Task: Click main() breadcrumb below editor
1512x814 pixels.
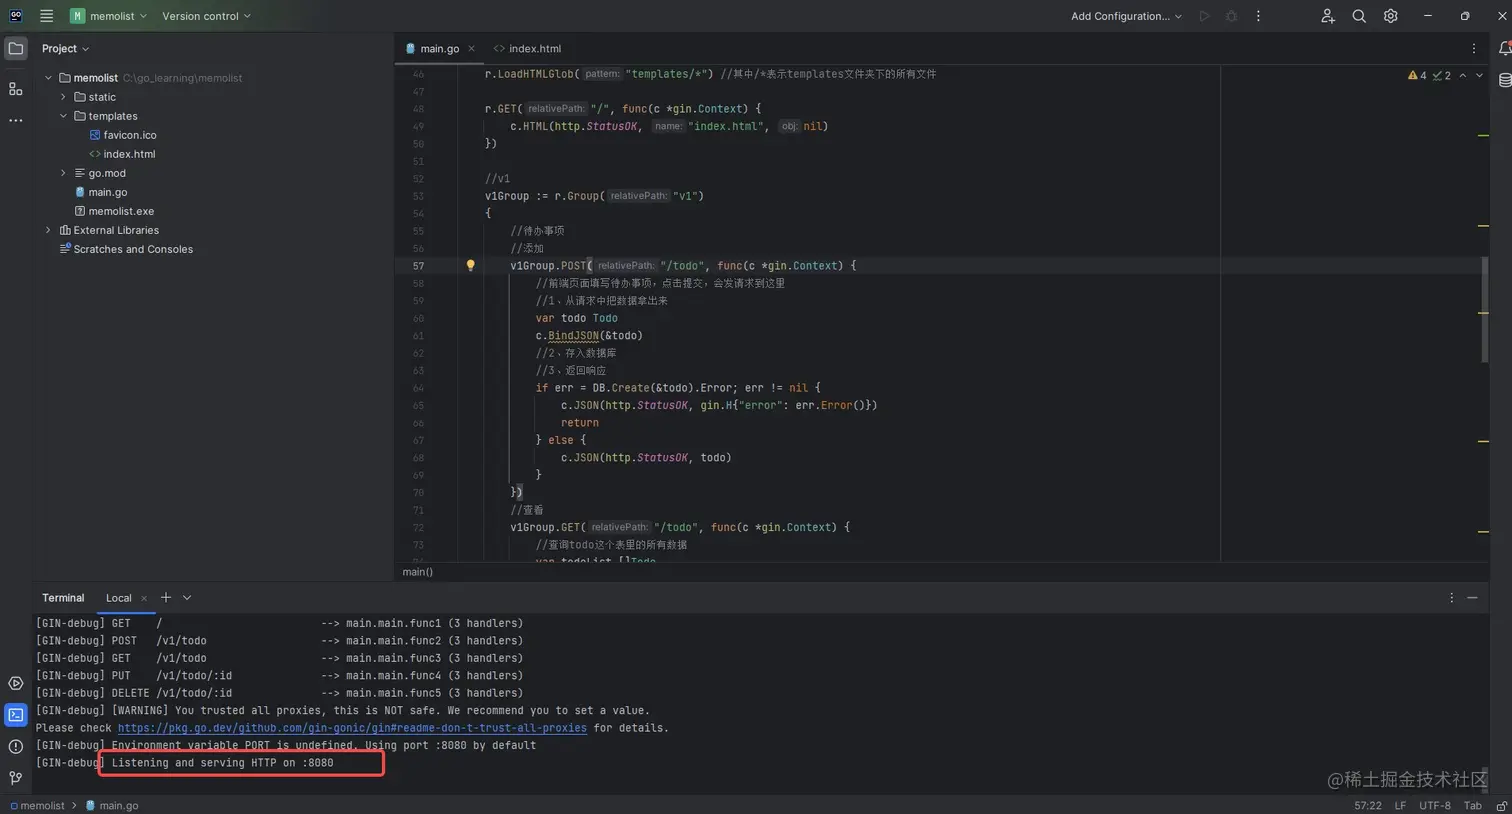Action: 418,572
